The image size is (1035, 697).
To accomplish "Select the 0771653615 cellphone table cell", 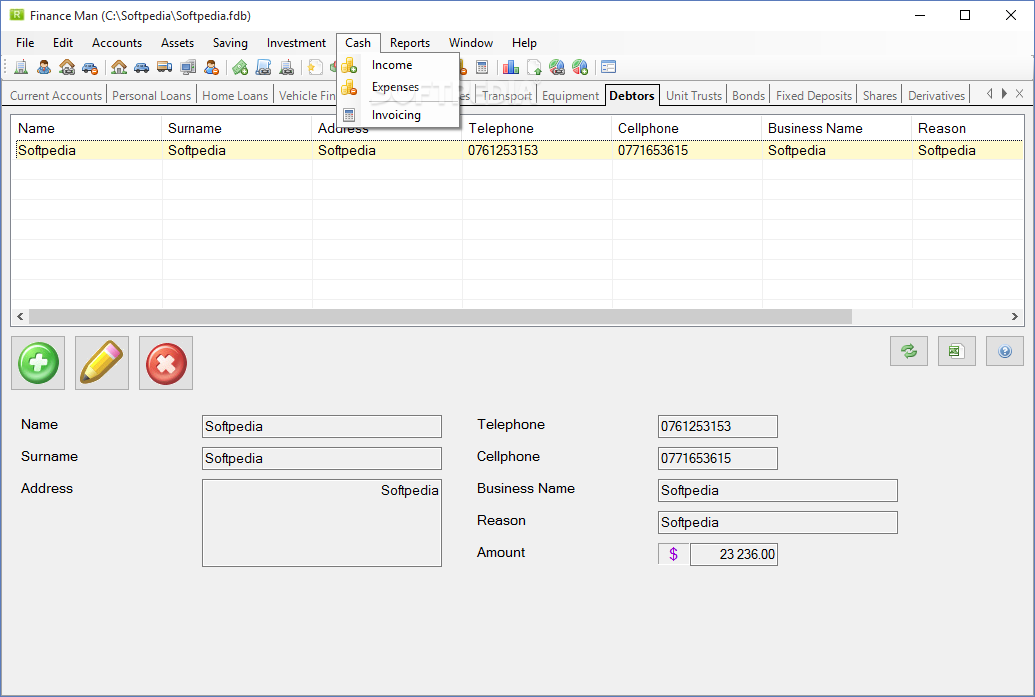I will tap(686, 150).
